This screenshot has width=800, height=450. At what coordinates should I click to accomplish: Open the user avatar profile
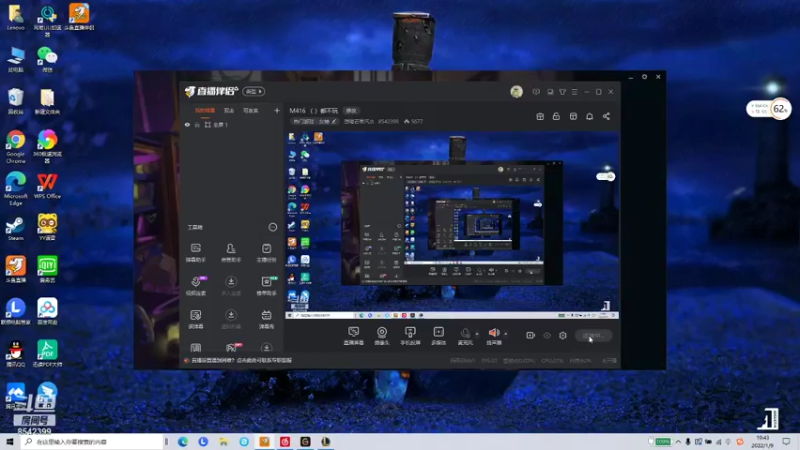(x=516, y=92)
